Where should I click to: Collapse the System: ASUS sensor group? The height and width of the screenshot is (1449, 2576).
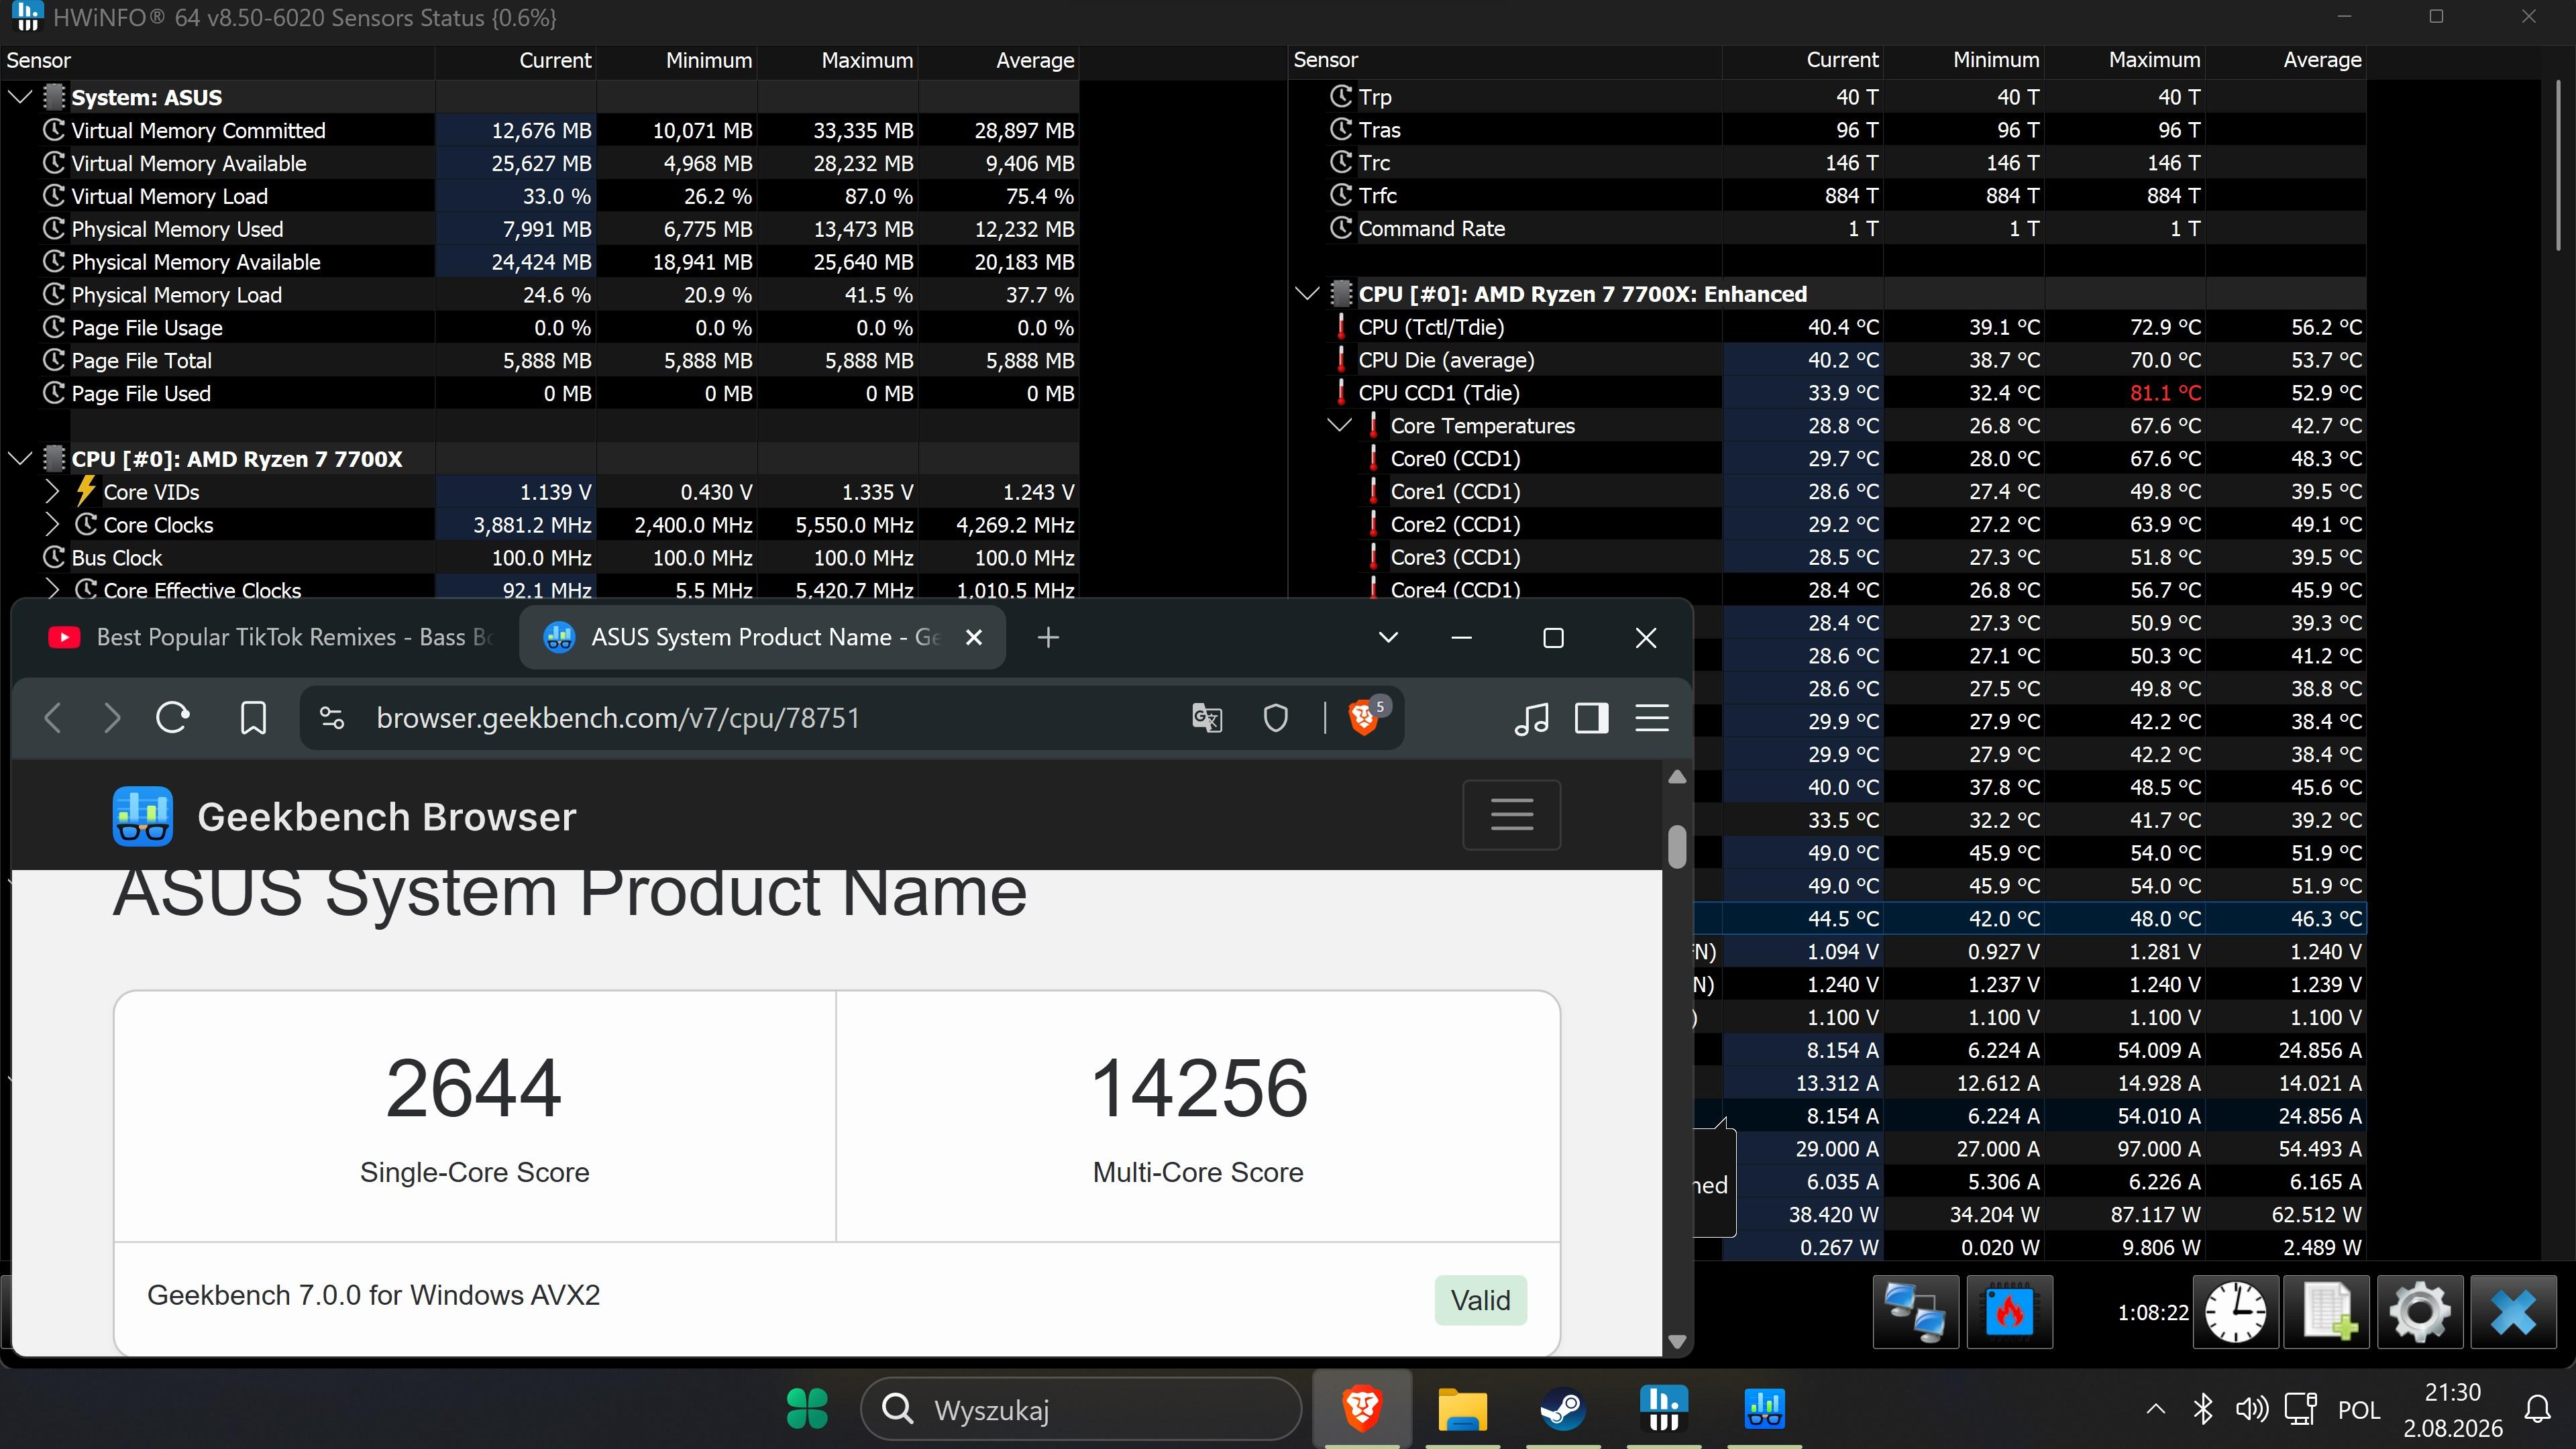click(x=19, y=97)
